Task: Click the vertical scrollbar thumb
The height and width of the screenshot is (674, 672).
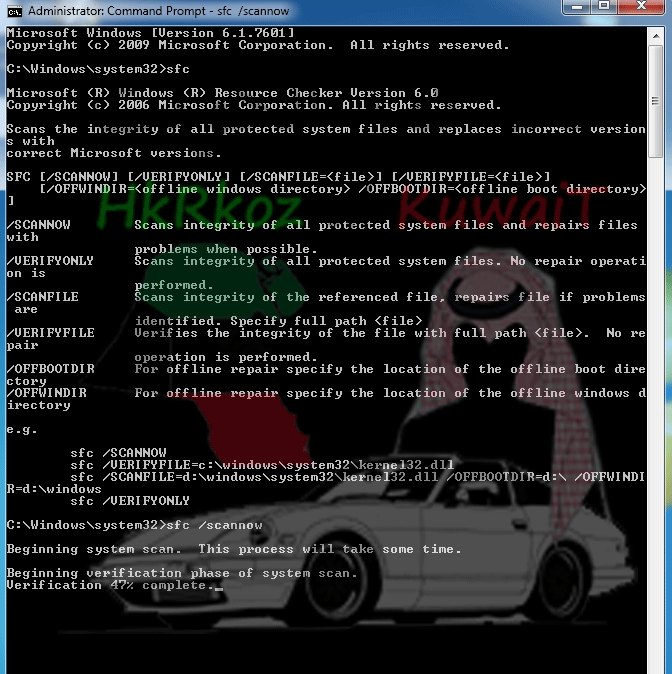Action: [656, 101]
